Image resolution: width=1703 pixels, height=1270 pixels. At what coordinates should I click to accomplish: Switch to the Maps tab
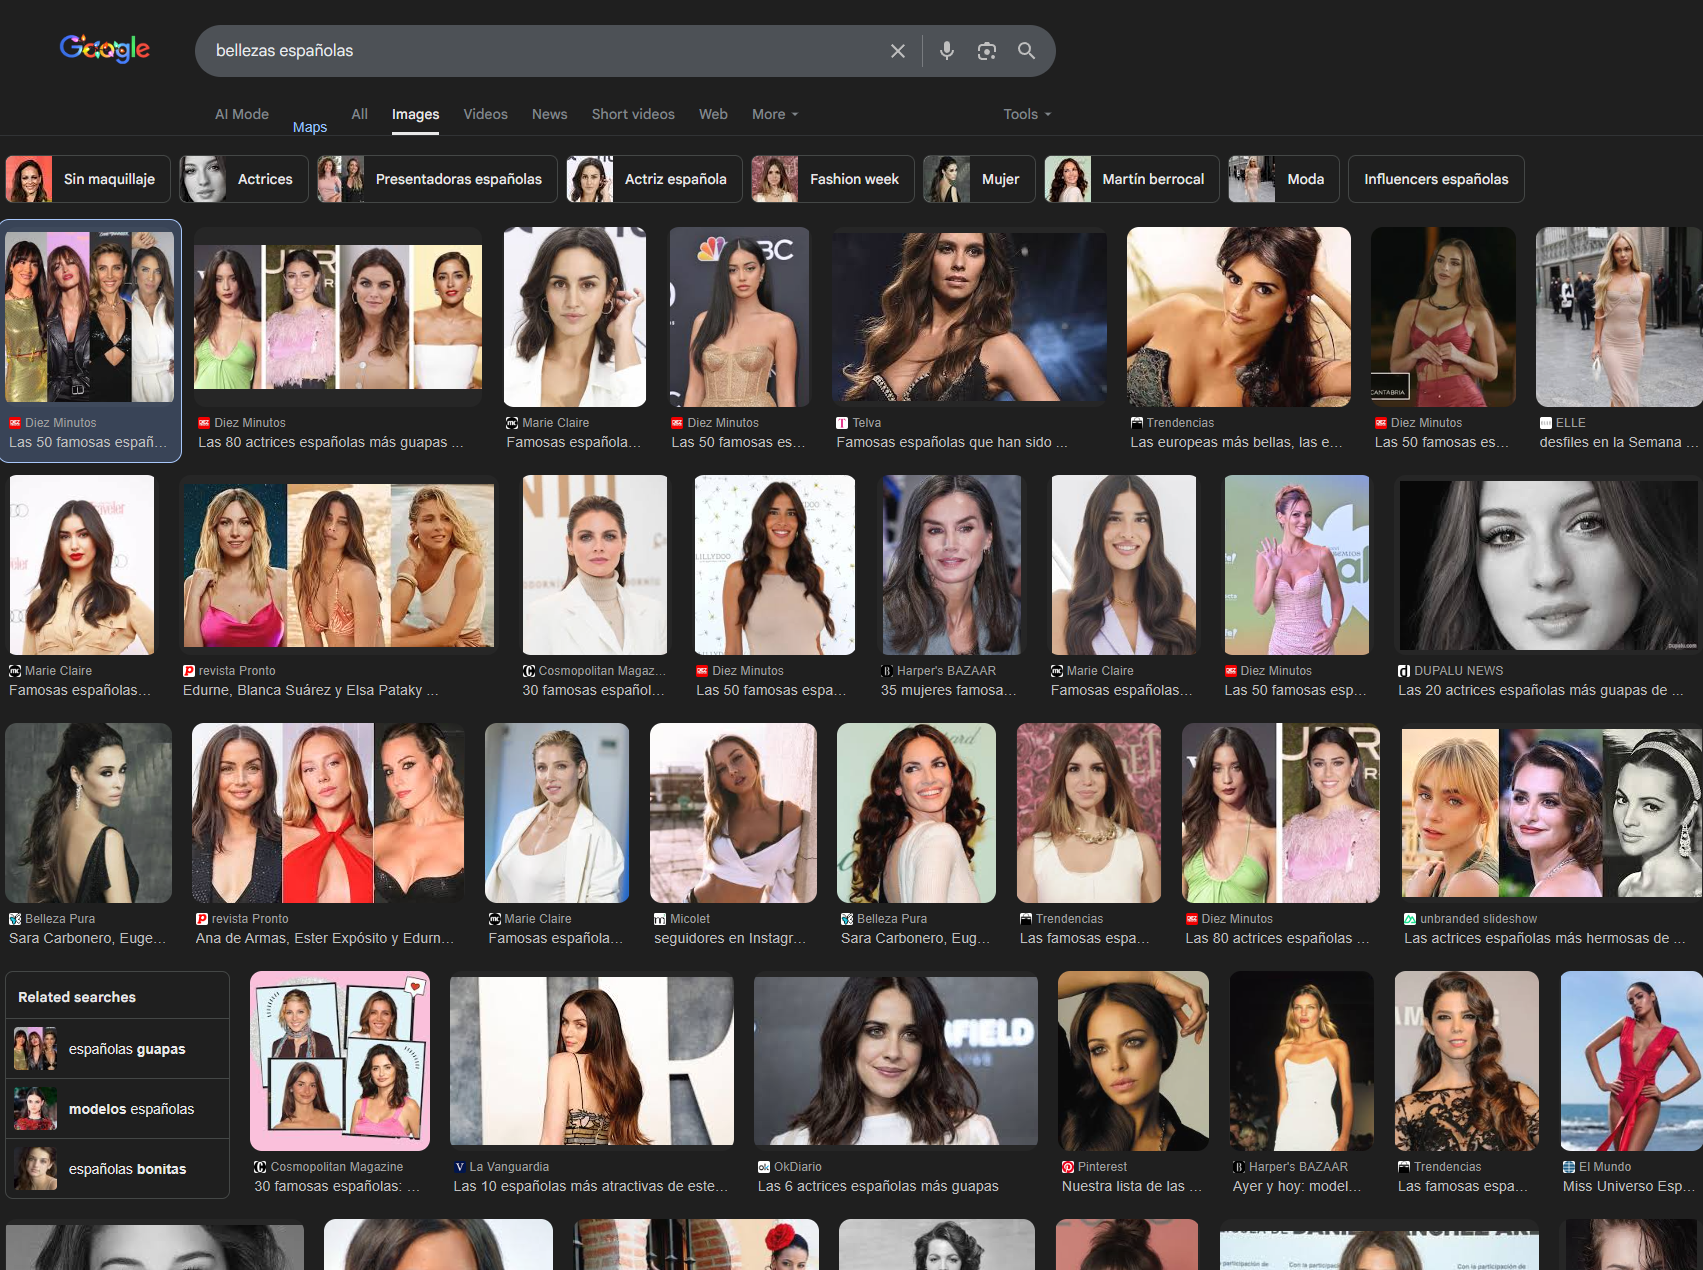pos(310,127)
